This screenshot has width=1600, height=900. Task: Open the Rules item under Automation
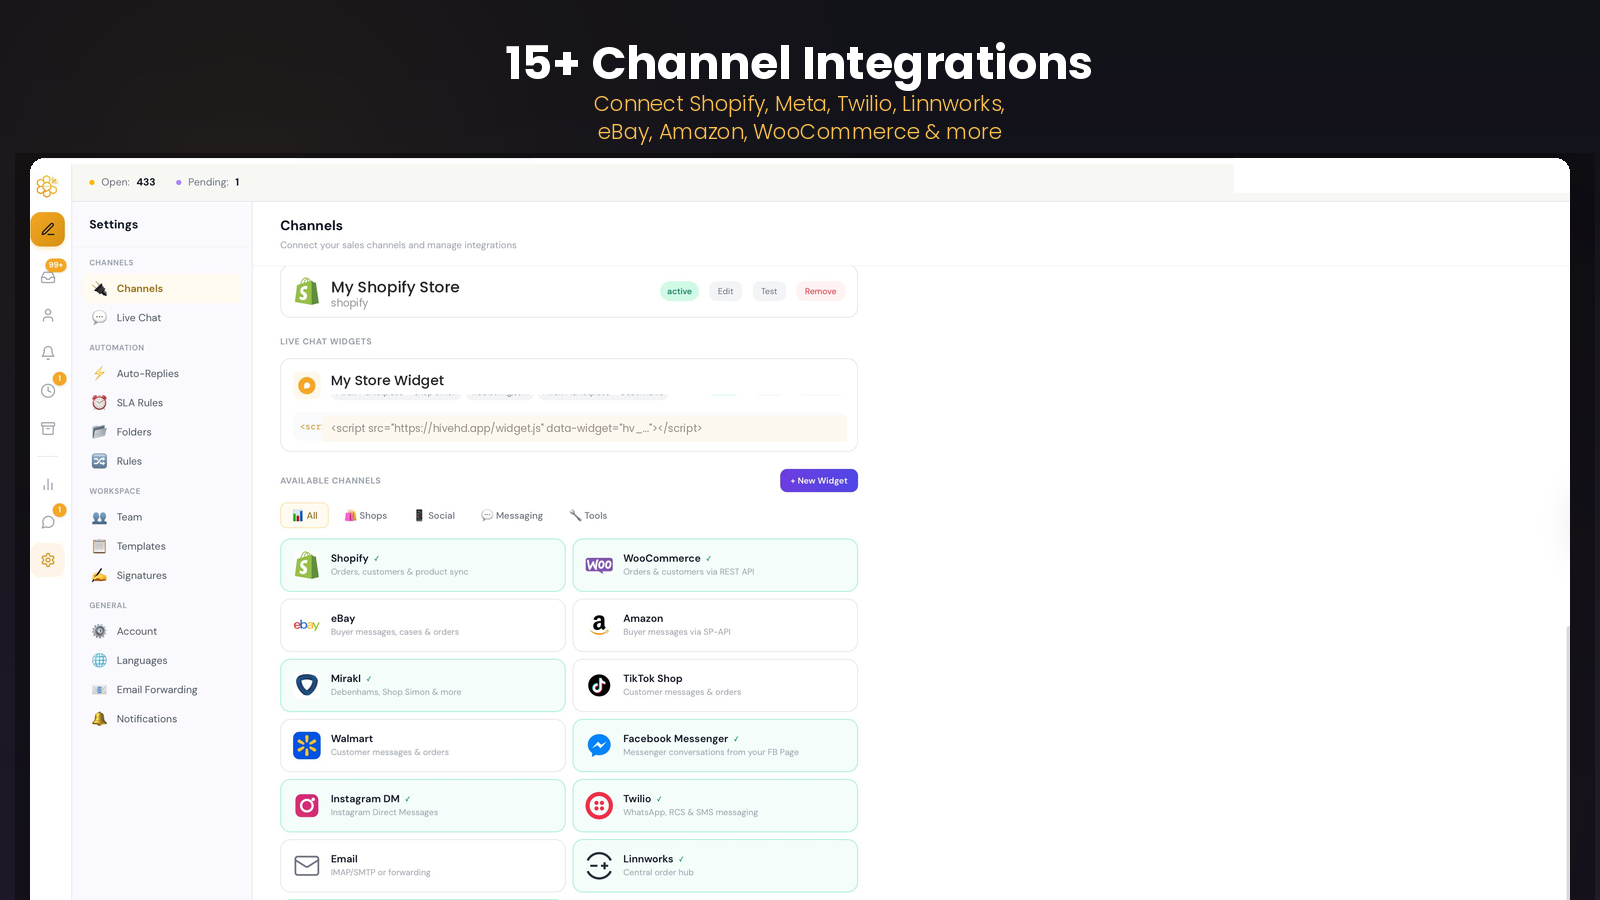pyautogui.click(x=163, y=461)
